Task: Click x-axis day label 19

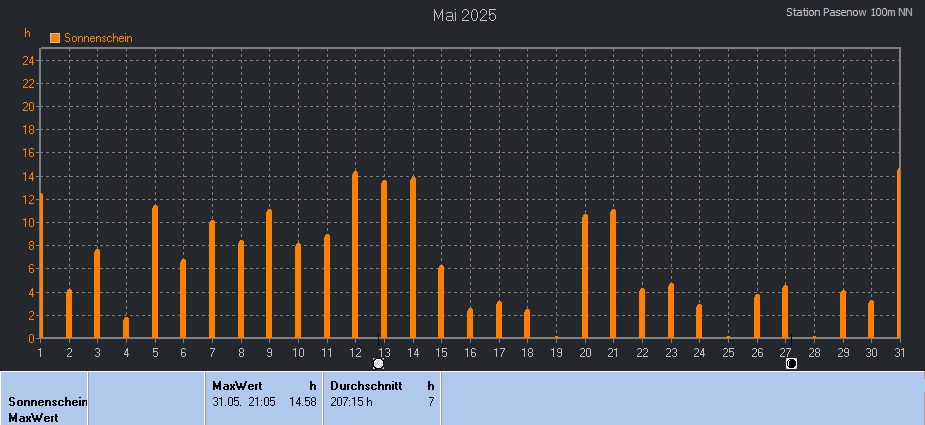Action: coord(556,352)
